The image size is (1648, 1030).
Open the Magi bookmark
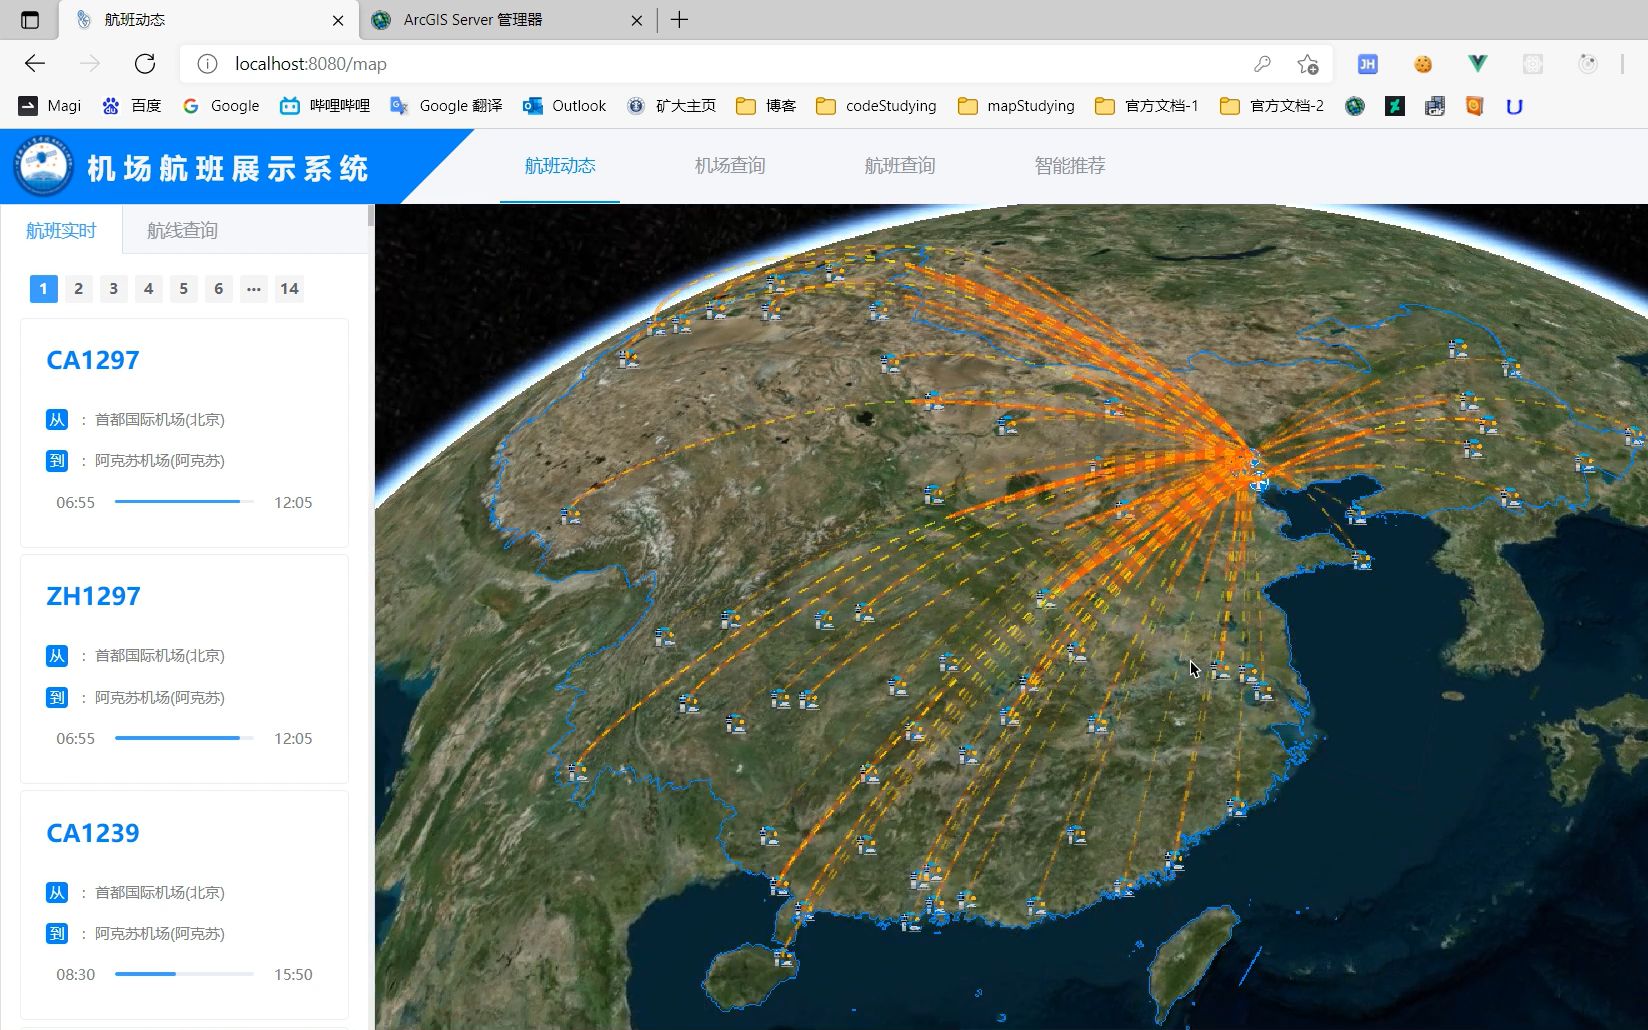[50, 106]
